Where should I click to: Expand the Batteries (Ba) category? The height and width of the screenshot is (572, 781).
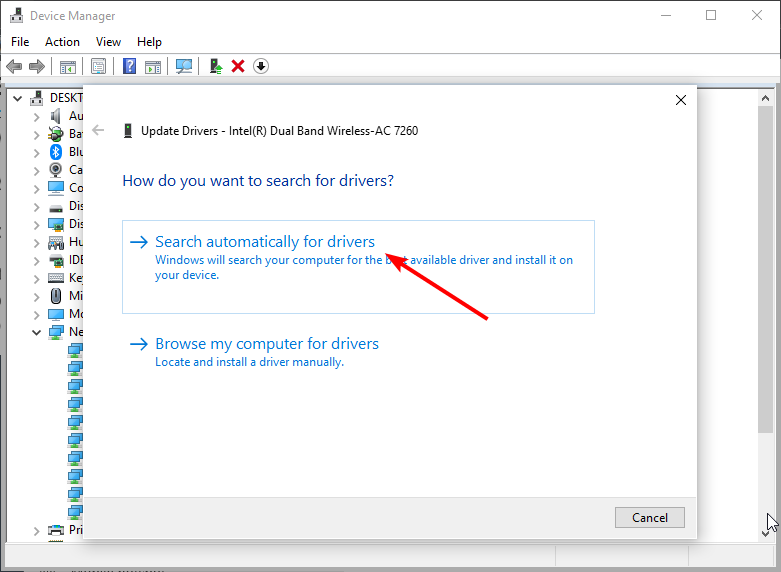[36, 135]
